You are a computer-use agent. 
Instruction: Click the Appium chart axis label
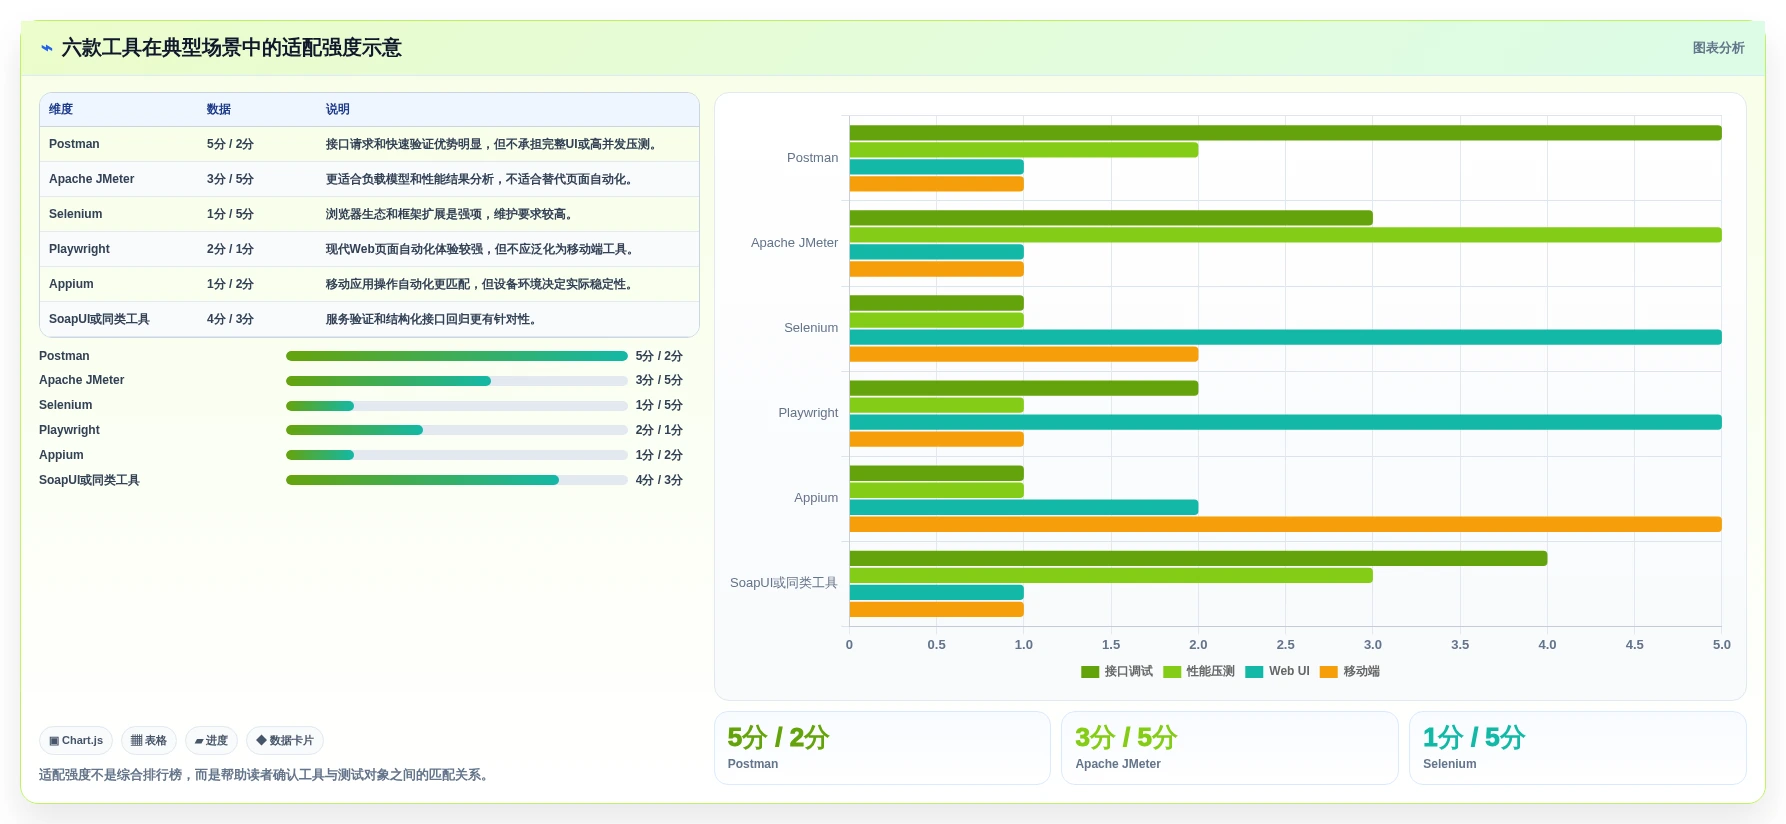pyautogui.click(x=816, y=498)
